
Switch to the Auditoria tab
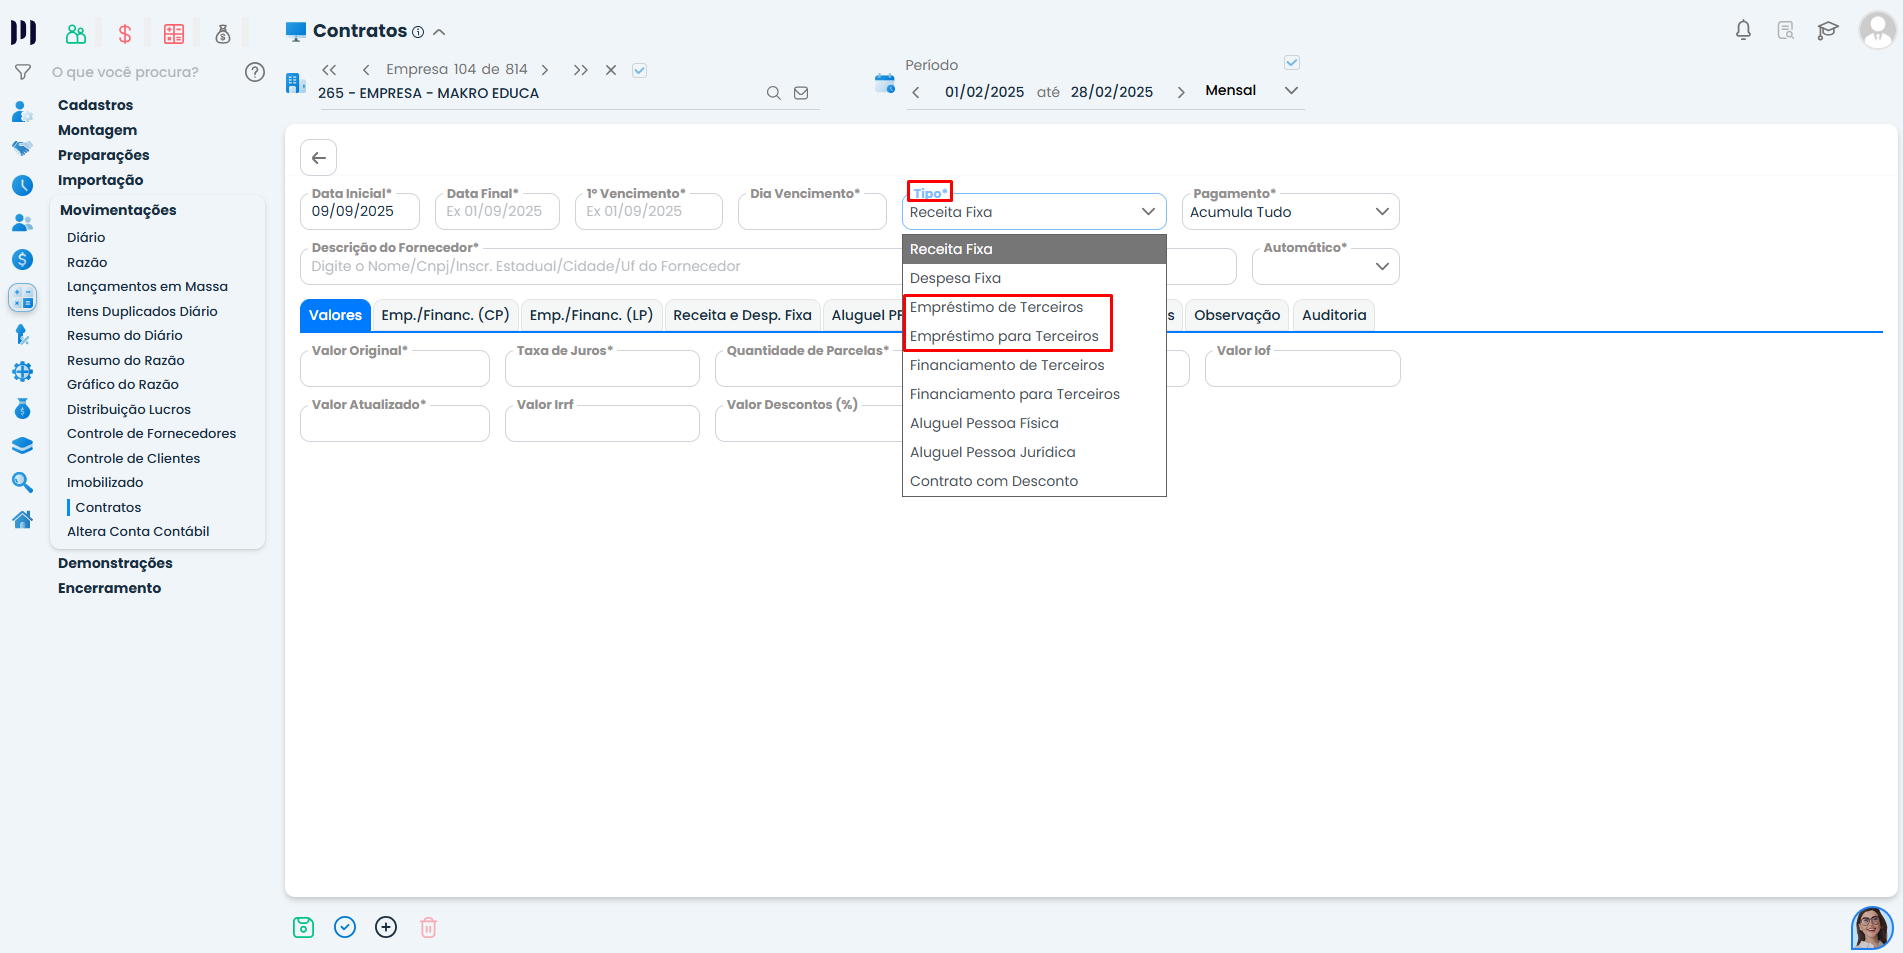(1333, 315)
